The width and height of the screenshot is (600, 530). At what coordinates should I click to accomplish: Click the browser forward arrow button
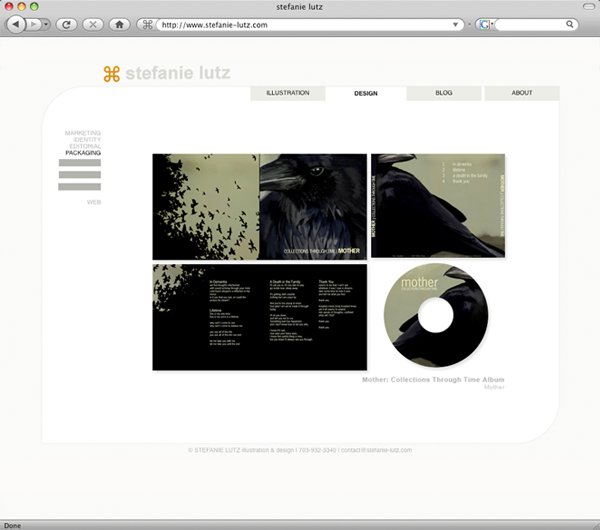33,24
